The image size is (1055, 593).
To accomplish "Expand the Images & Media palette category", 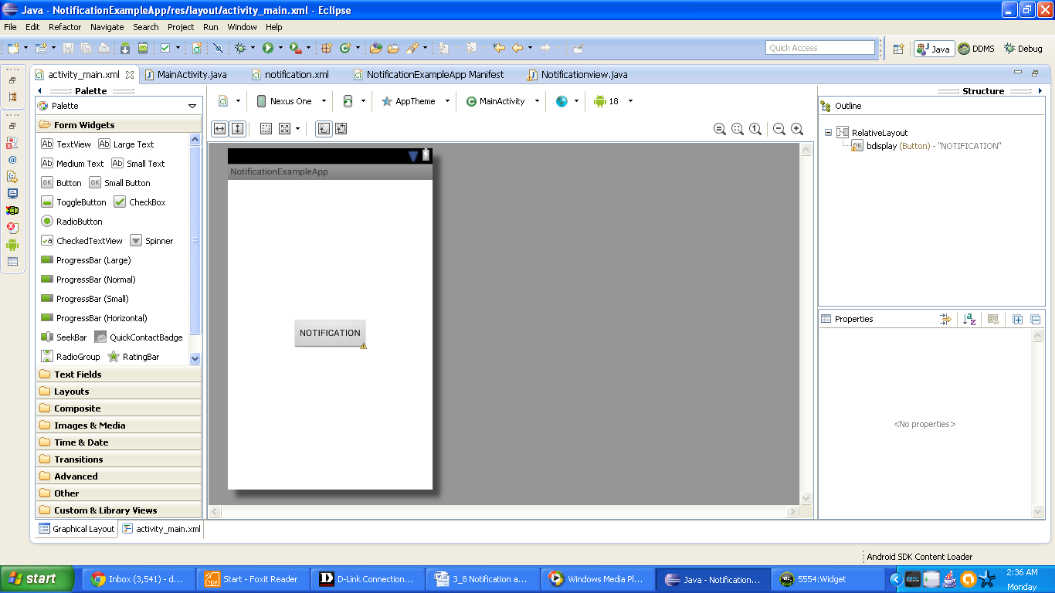I will coord(118,425).
